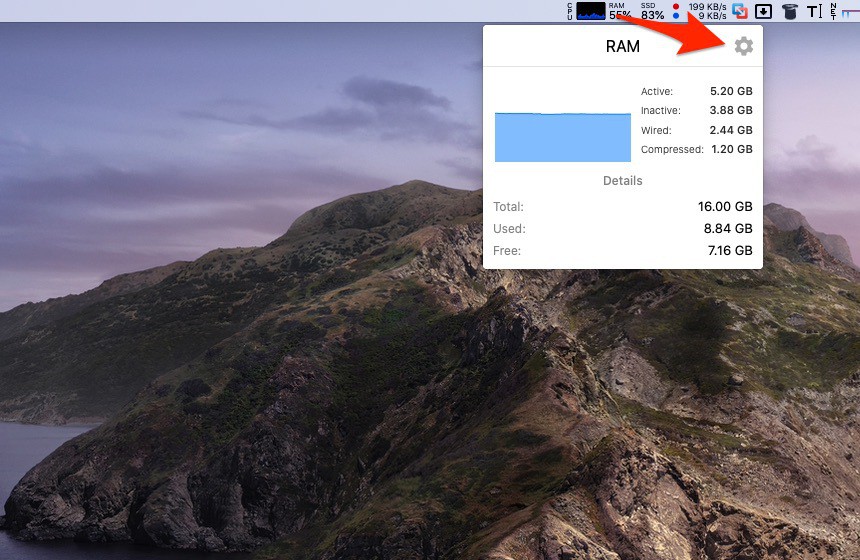
Task: Open the network speed KB/s indicator
Action: 700,11
